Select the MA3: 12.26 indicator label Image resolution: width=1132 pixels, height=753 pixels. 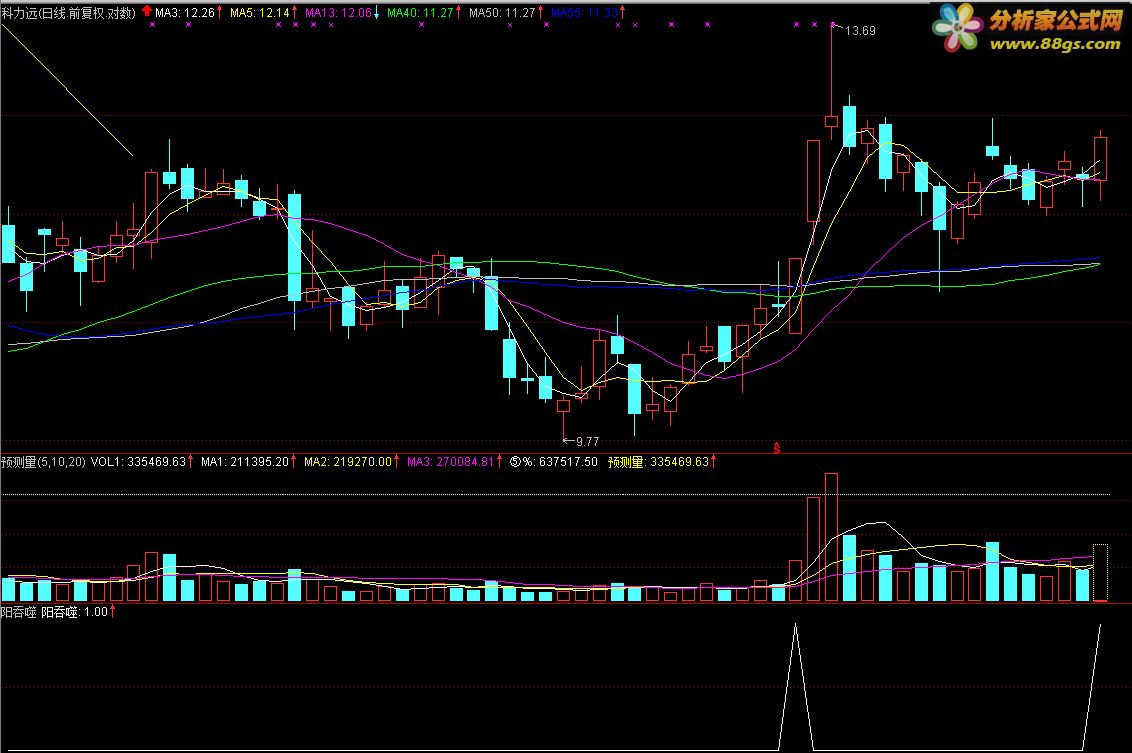click(185, 12)
